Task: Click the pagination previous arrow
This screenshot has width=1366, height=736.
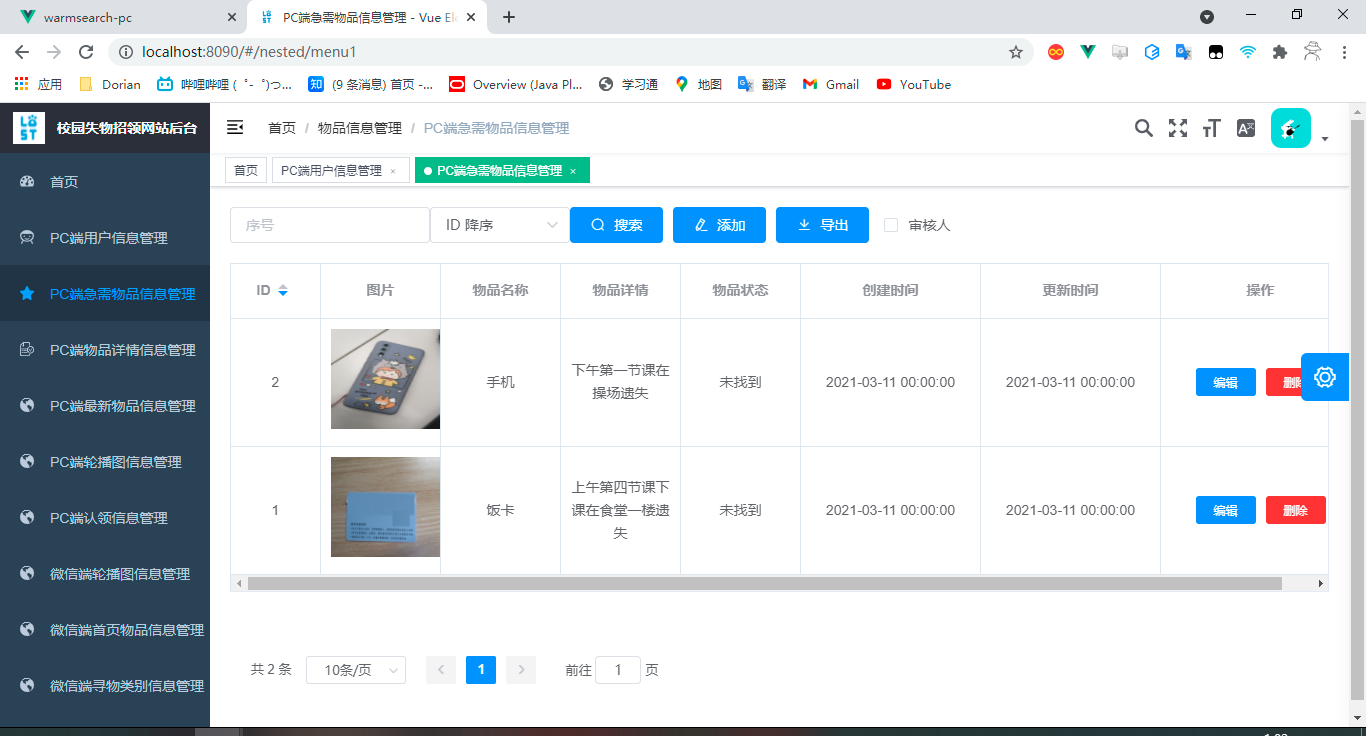Action: pyautogui.click(x=441, y=670)
